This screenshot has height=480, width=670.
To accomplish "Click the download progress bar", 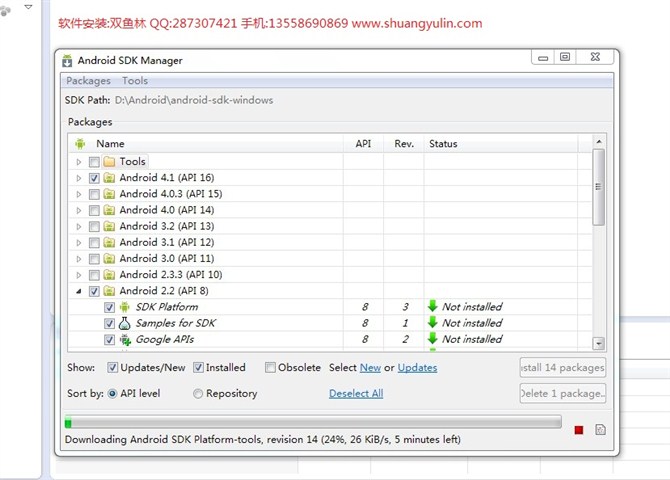I will (x=313, y=422).
